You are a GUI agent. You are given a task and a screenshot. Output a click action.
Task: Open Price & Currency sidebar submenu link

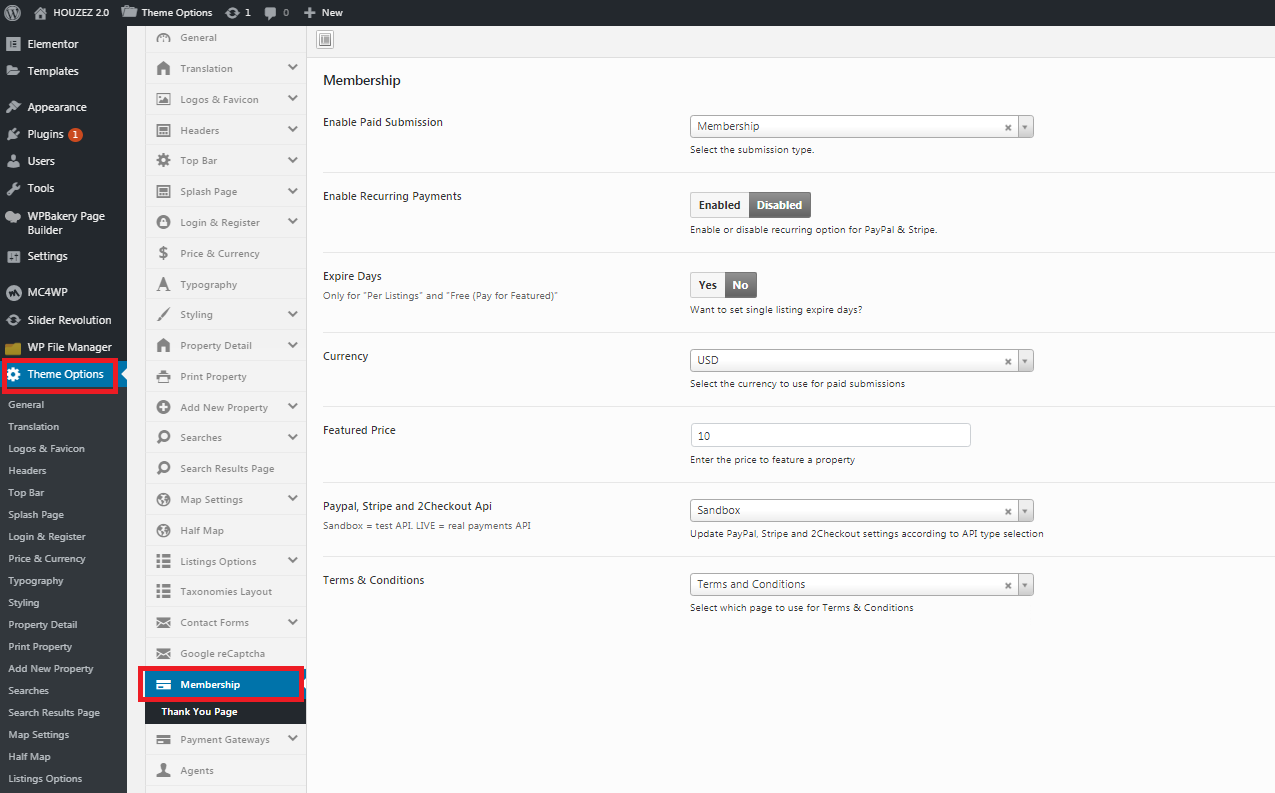pyautogui.click(x=47, y=559)
